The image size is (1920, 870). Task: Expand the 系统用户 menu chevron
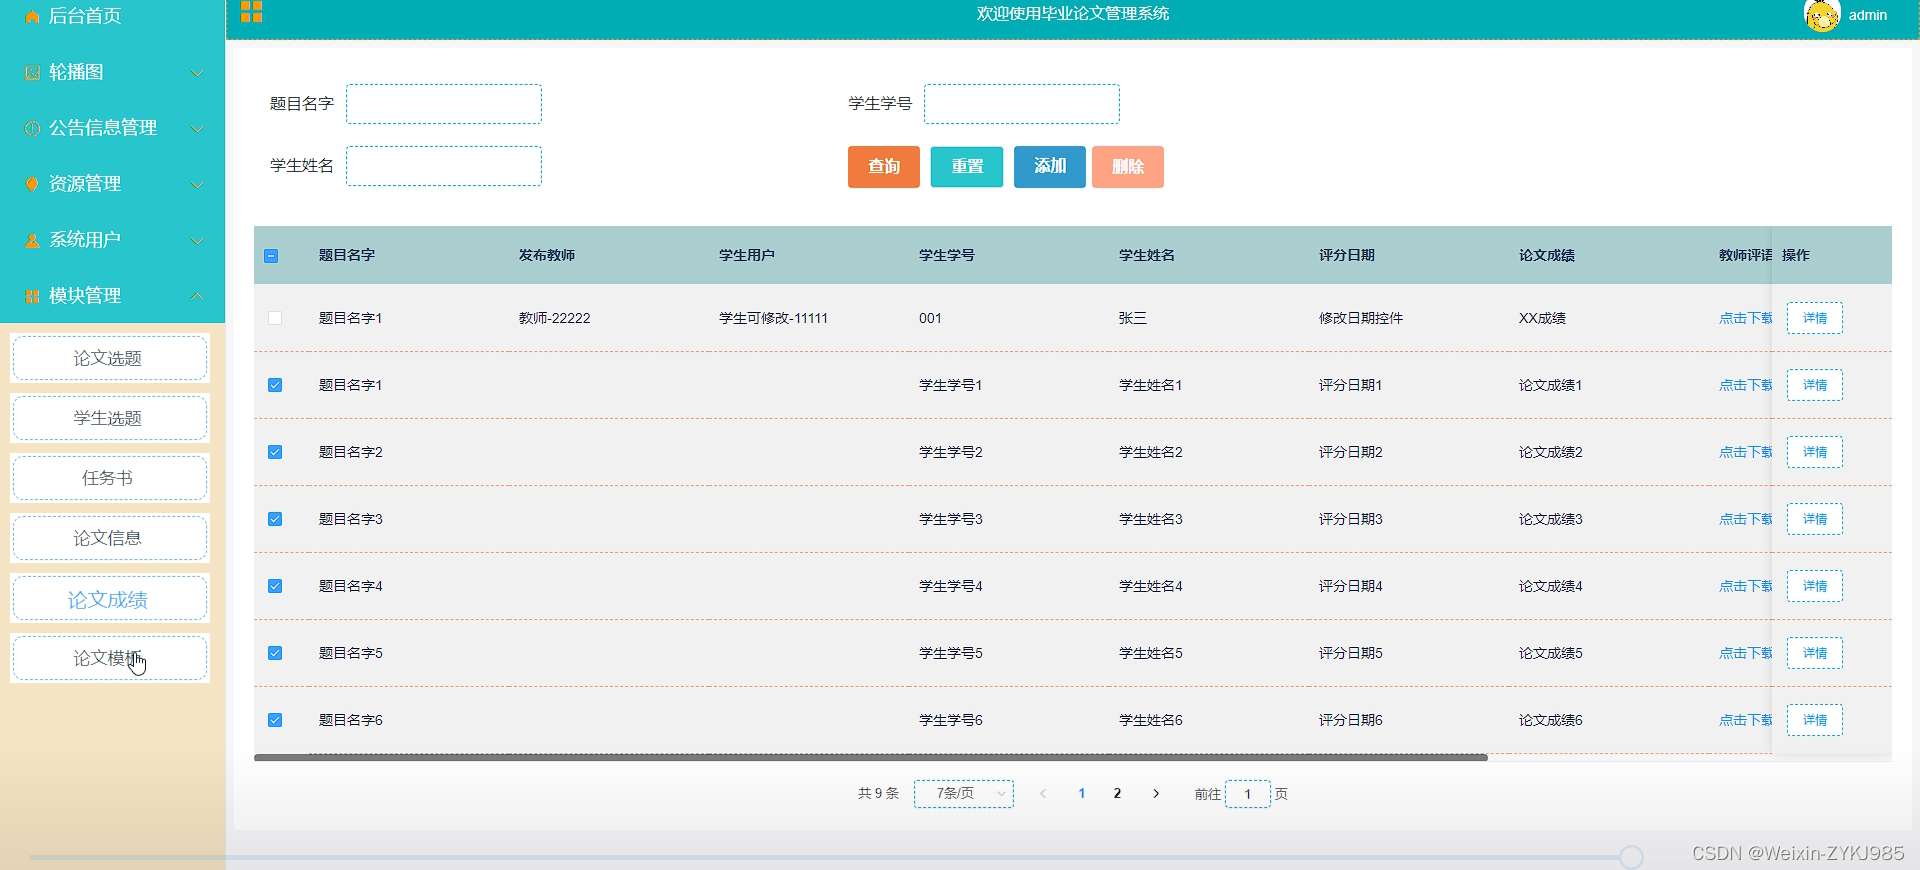coord(197,241)
